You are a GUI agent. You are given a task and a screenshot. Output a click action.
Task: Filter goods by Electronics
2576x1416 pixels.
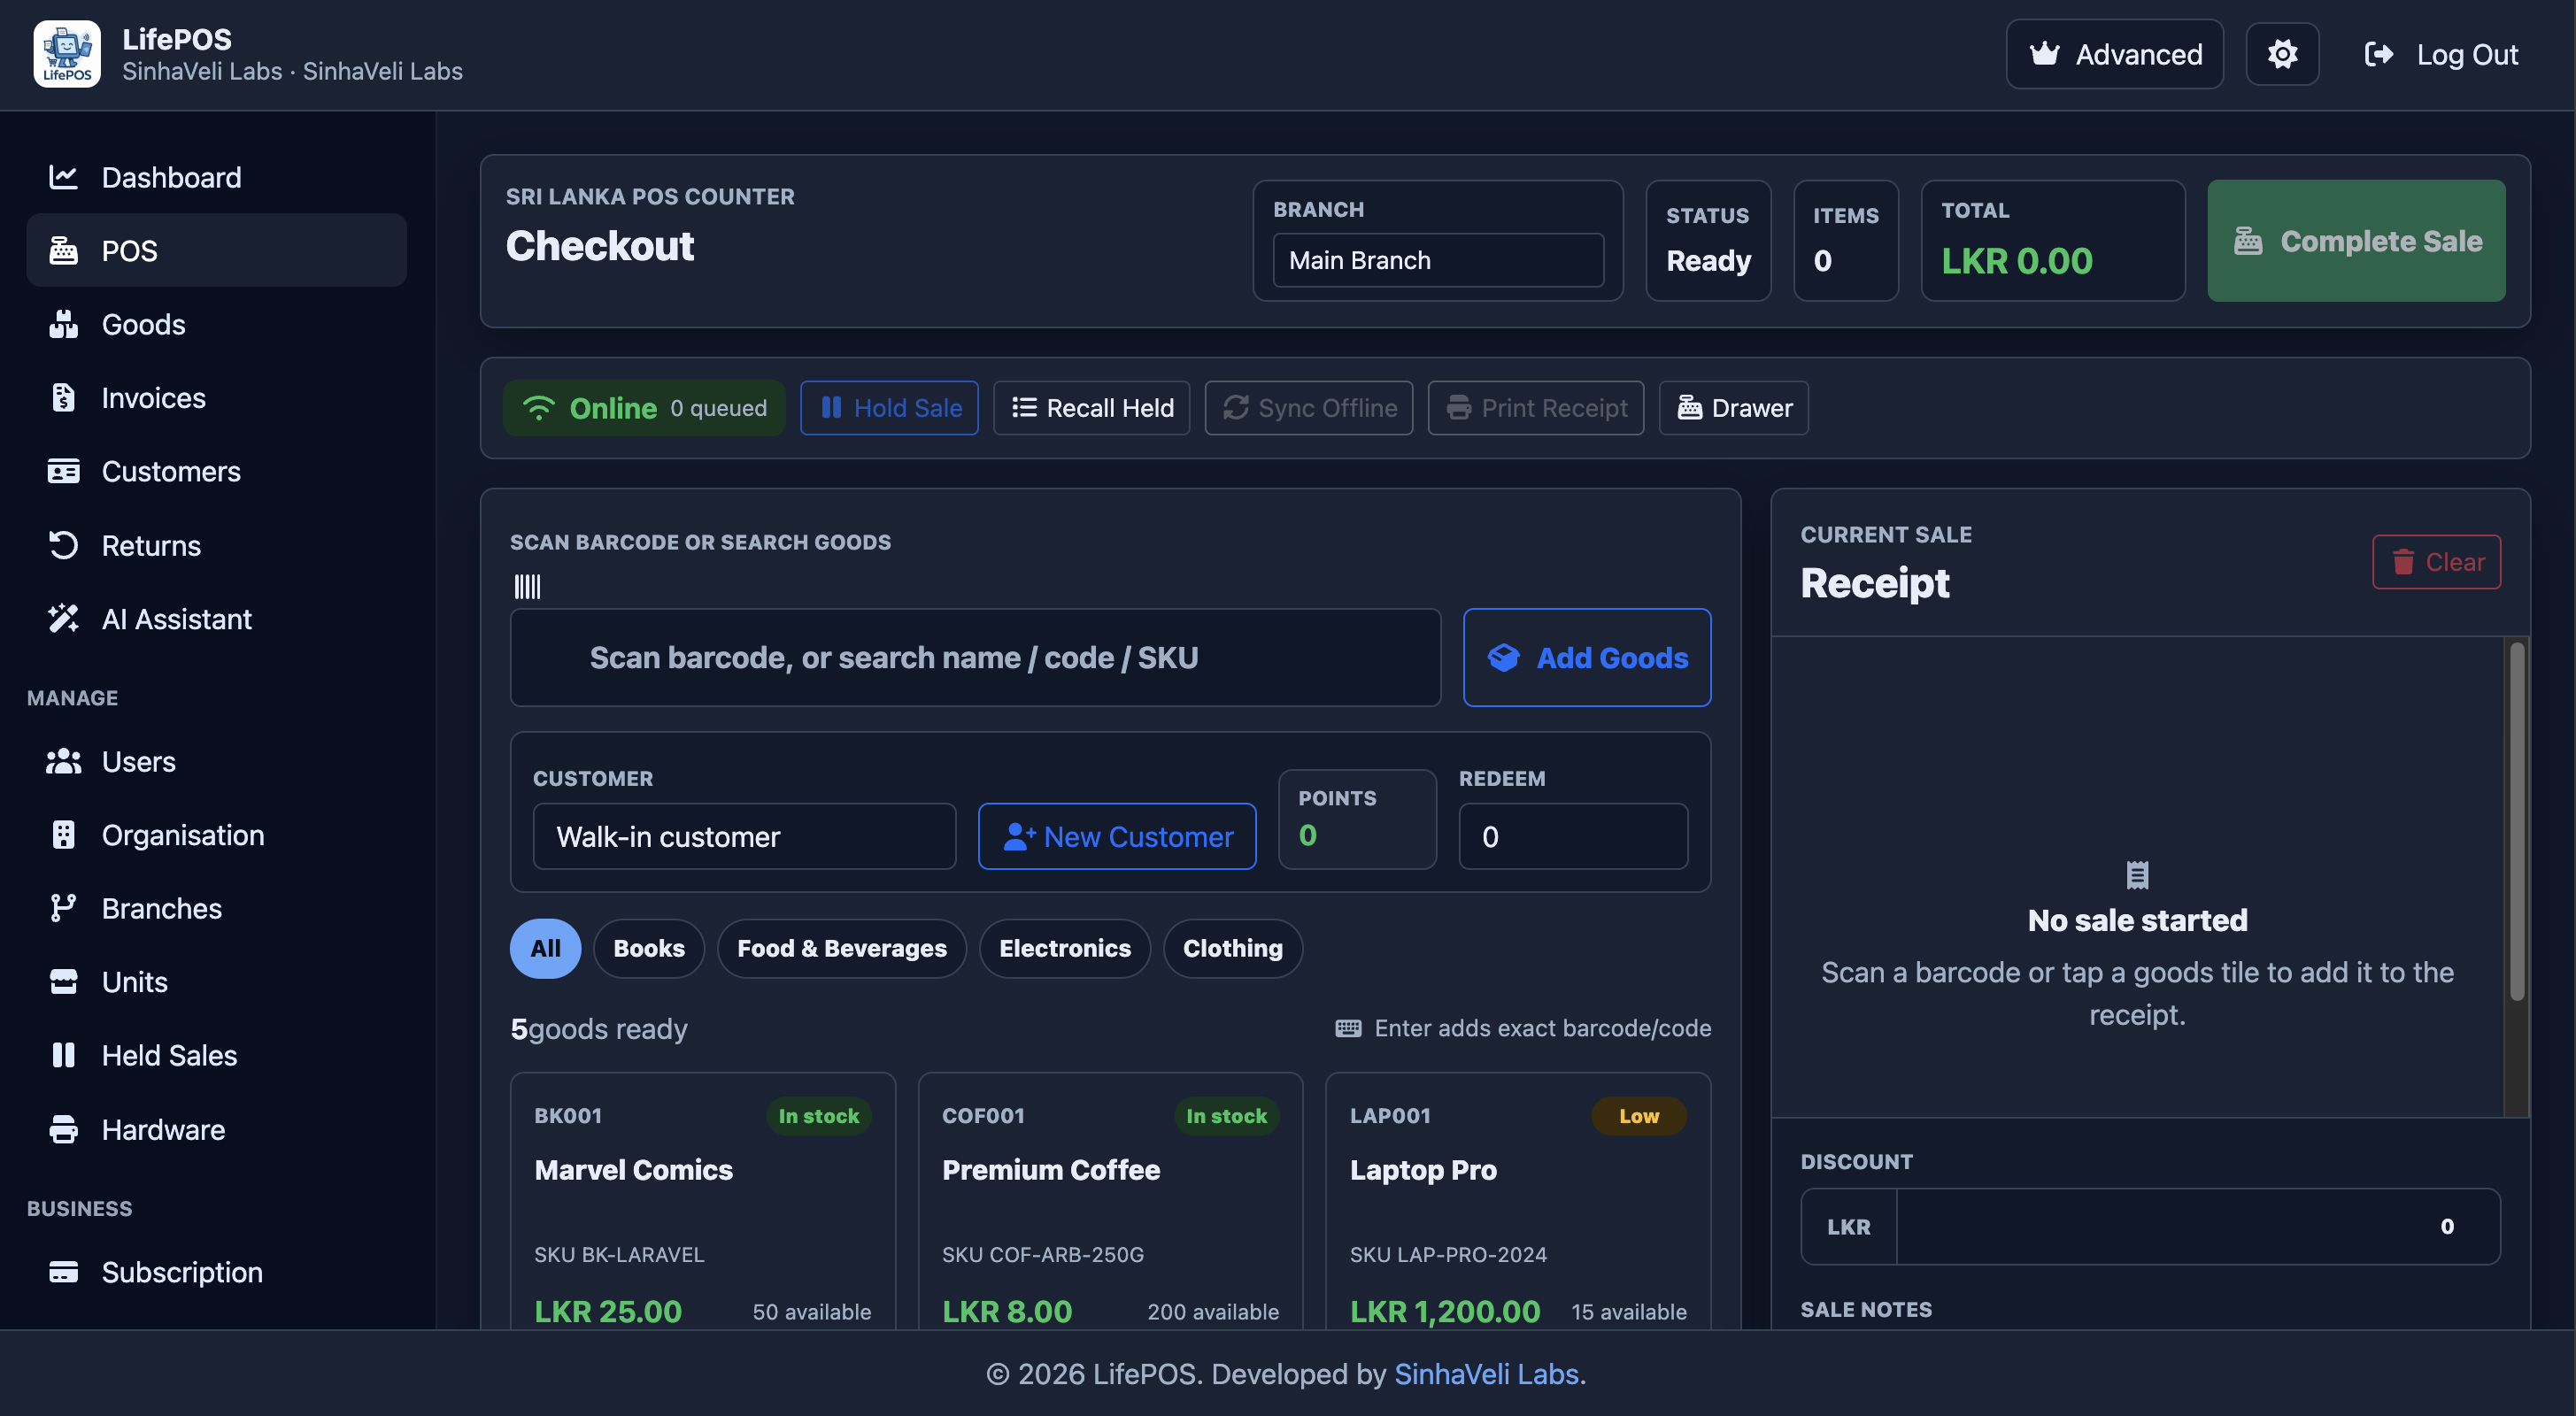(1065, 948)
